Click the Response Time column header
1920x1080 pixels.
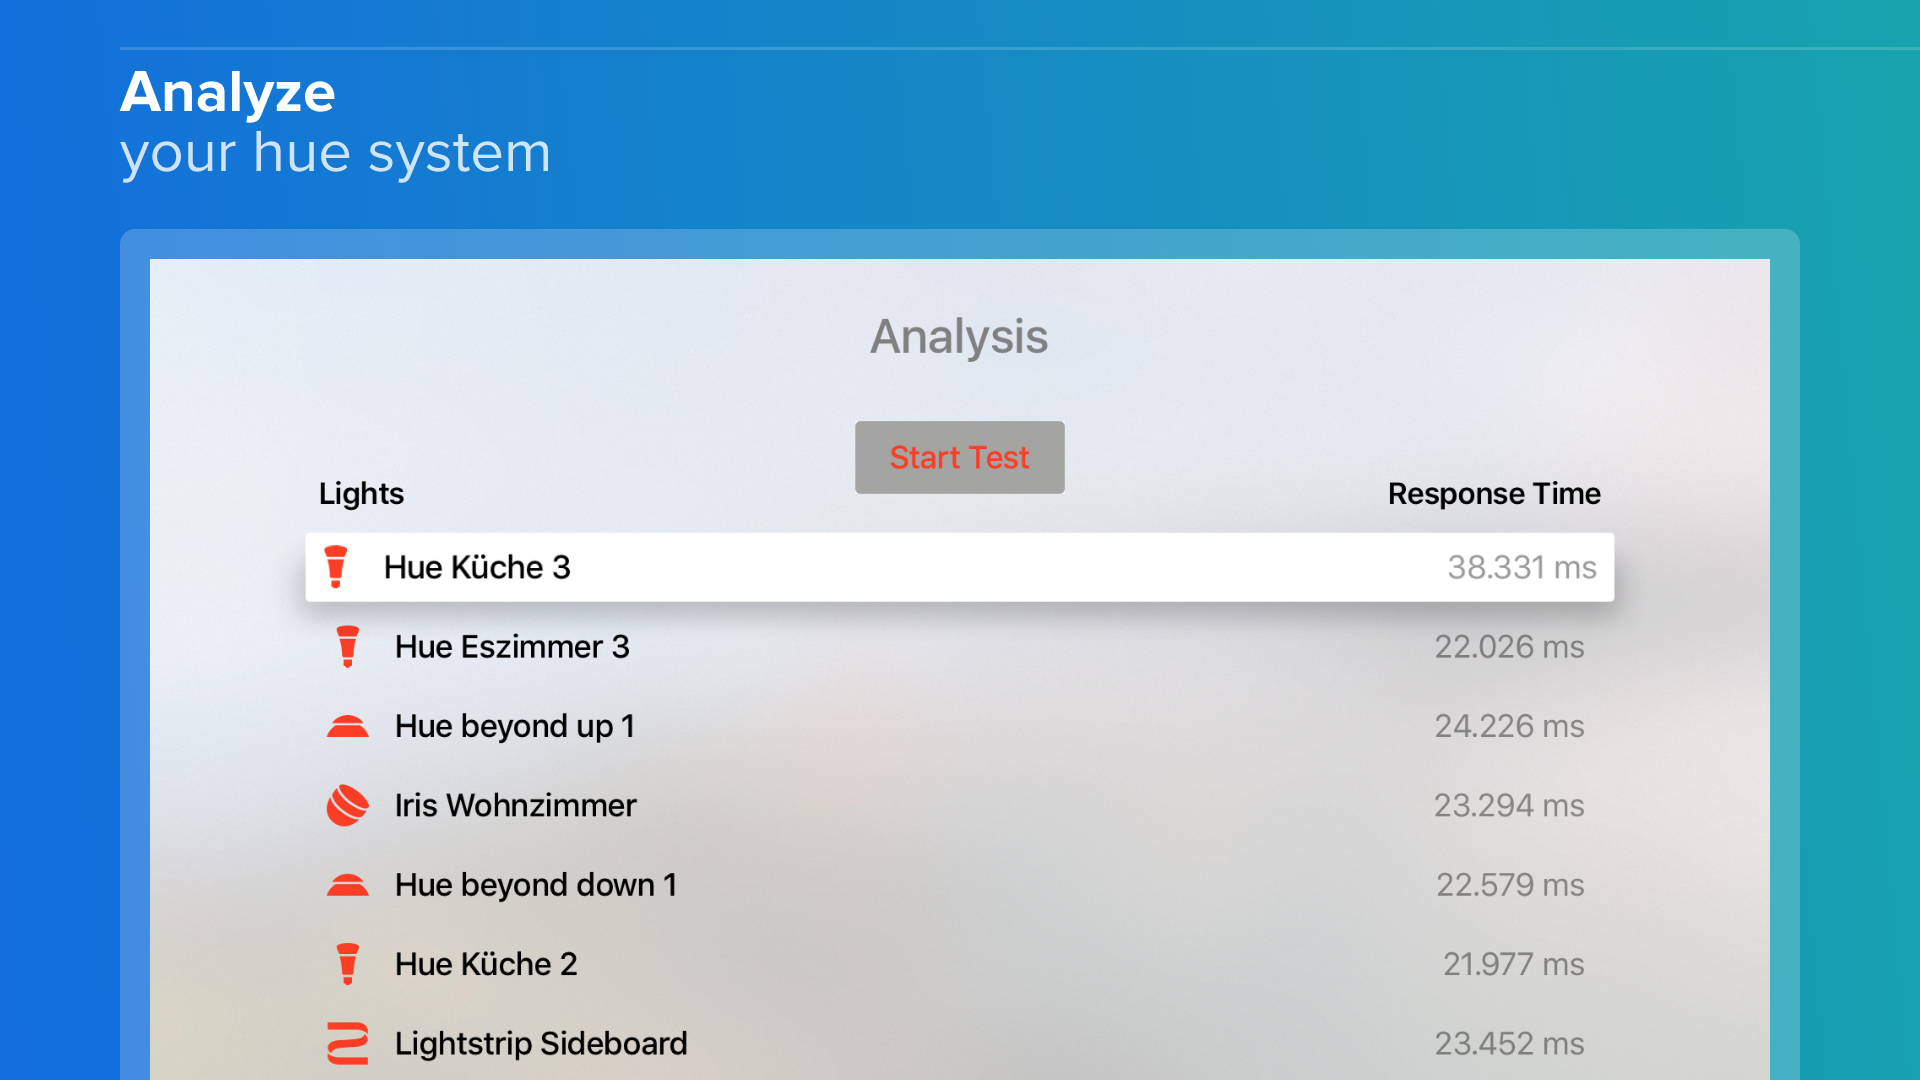click(1494, 494)
